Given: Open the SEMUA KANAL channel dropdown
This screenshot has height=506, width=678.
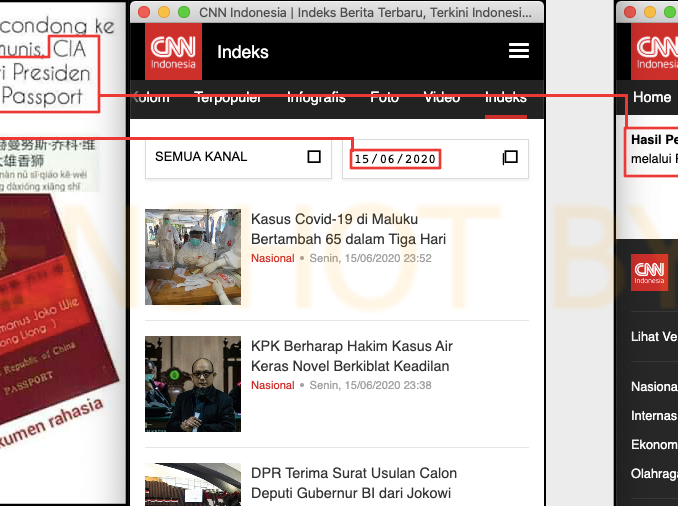Looking at the screenshot, I should tap(238, 158).
